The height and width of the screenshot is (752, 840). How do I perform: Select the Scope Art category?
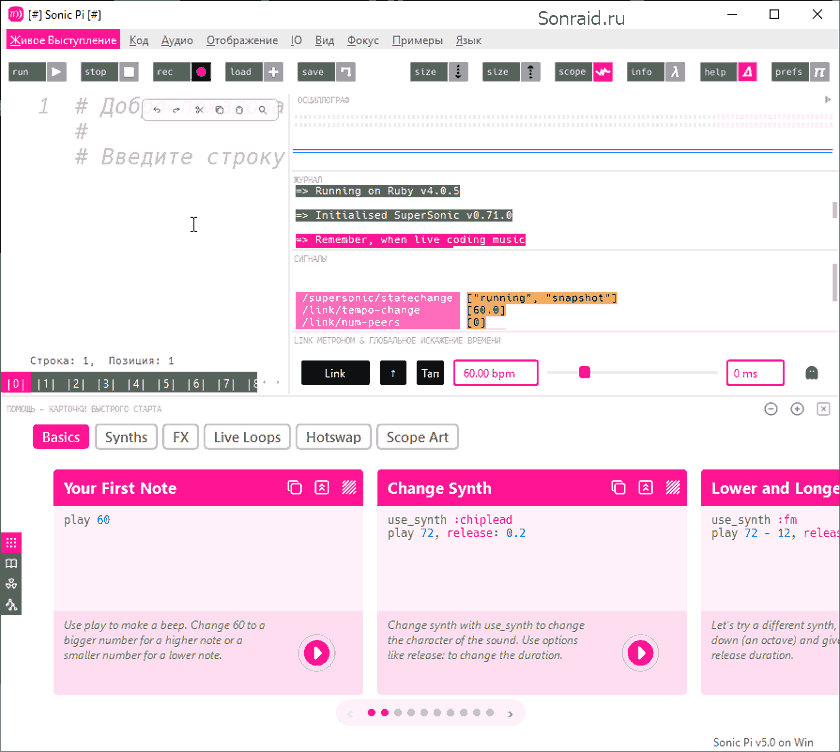point(417,437)
